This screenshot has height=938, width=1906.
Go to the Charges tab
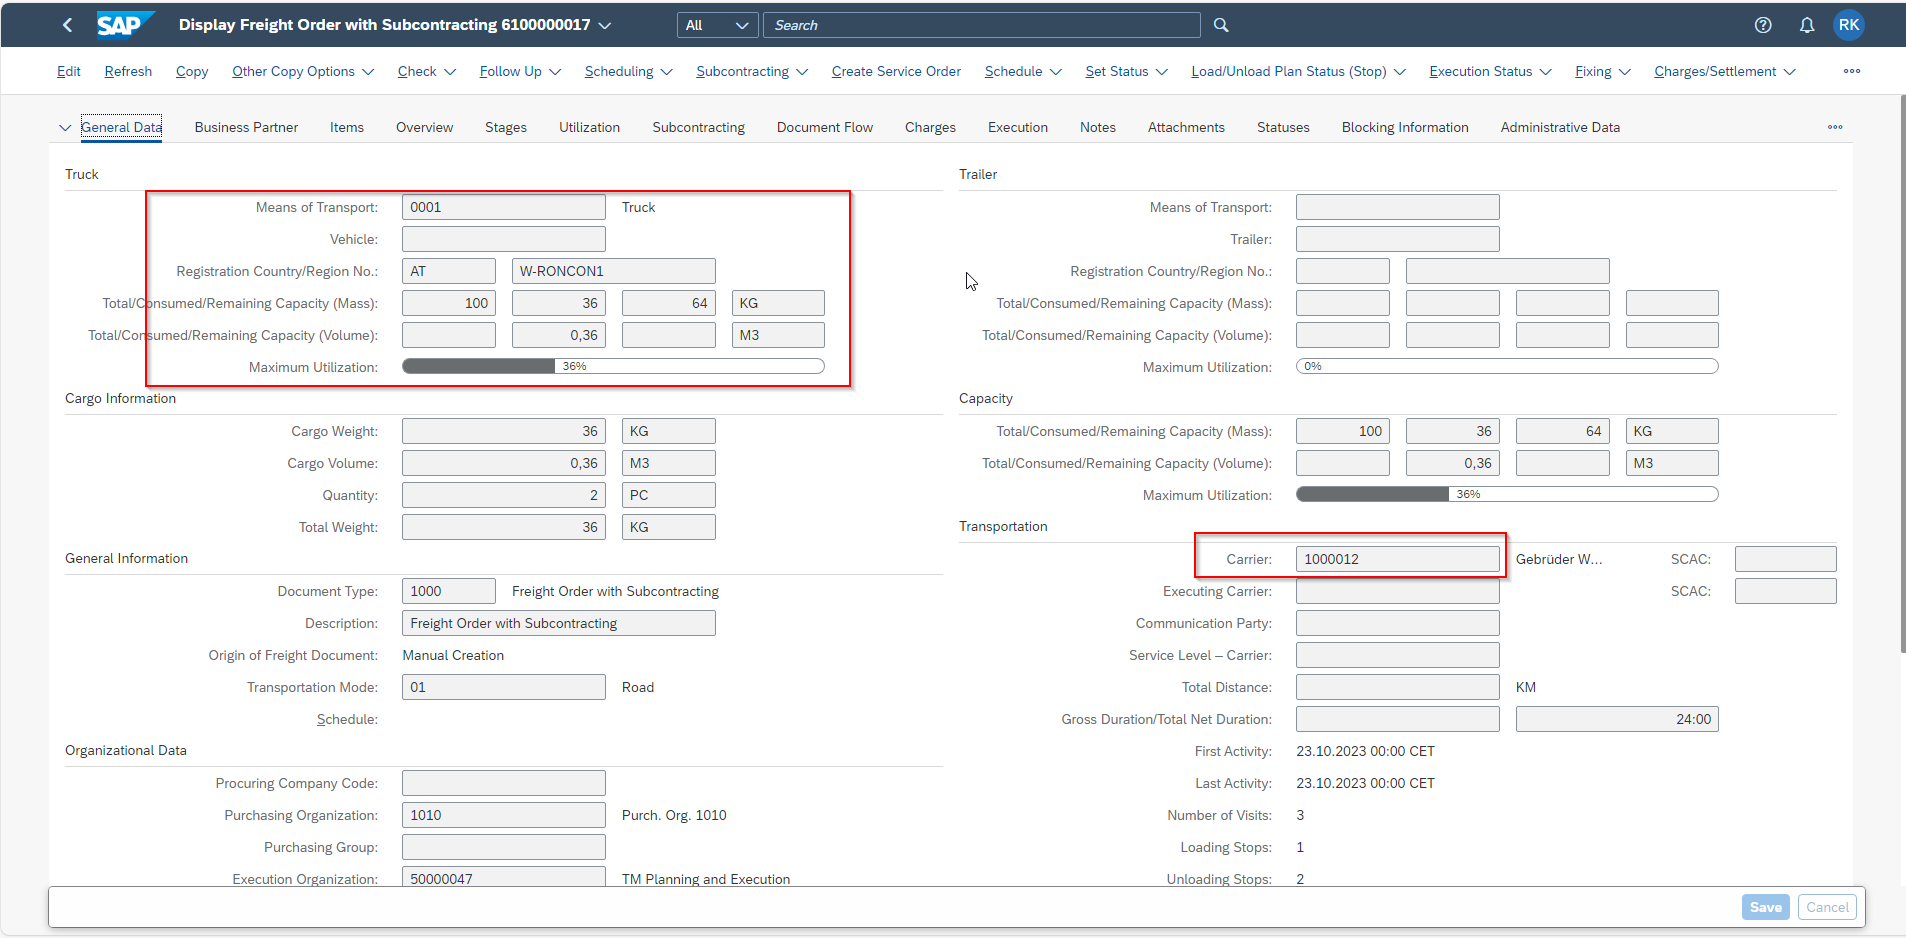[x=930, y=127]
